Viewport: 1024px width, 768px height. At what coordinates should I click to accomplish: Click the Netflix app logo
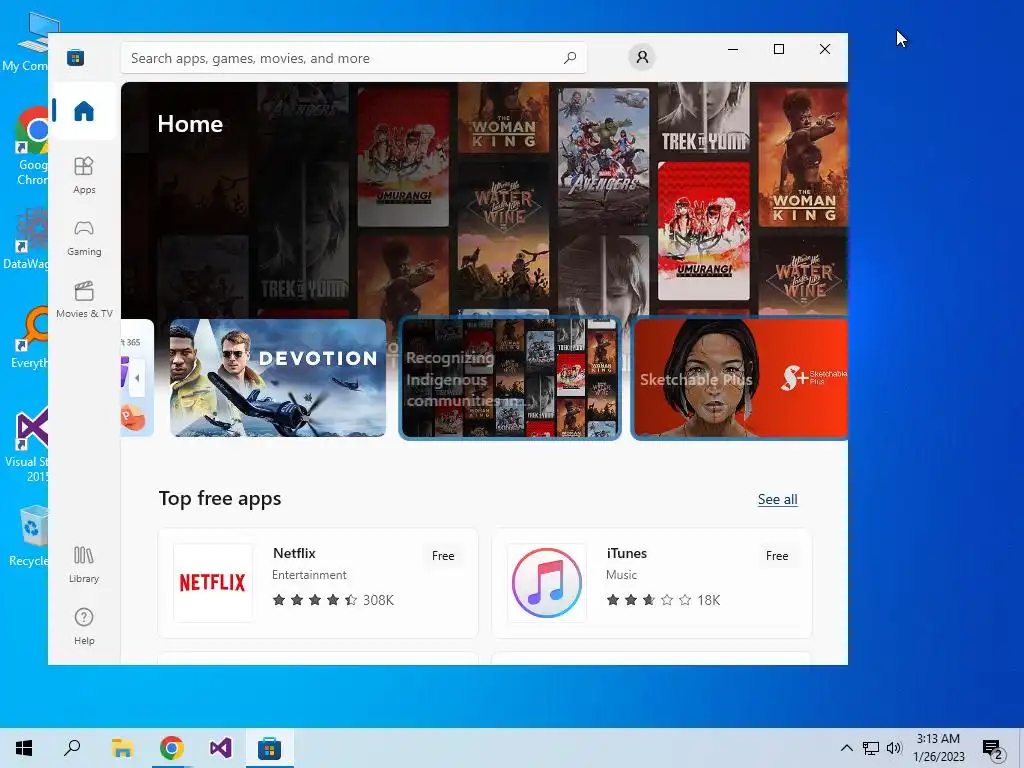coord(212,583)
